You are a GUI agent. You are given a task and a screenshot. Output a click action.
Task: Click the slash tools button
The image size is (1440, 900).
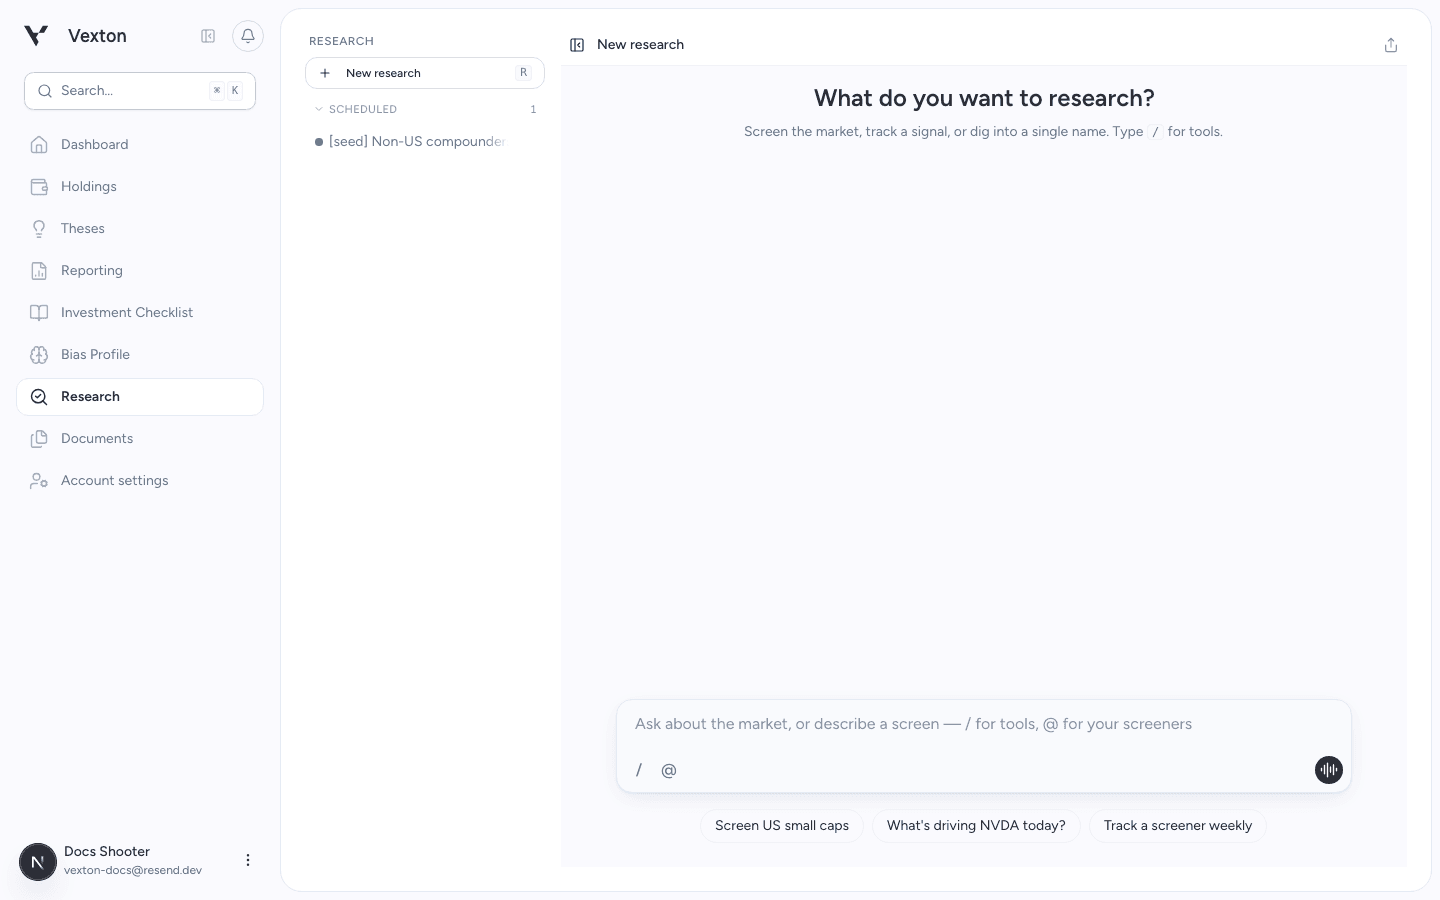(x=639, y=770)
